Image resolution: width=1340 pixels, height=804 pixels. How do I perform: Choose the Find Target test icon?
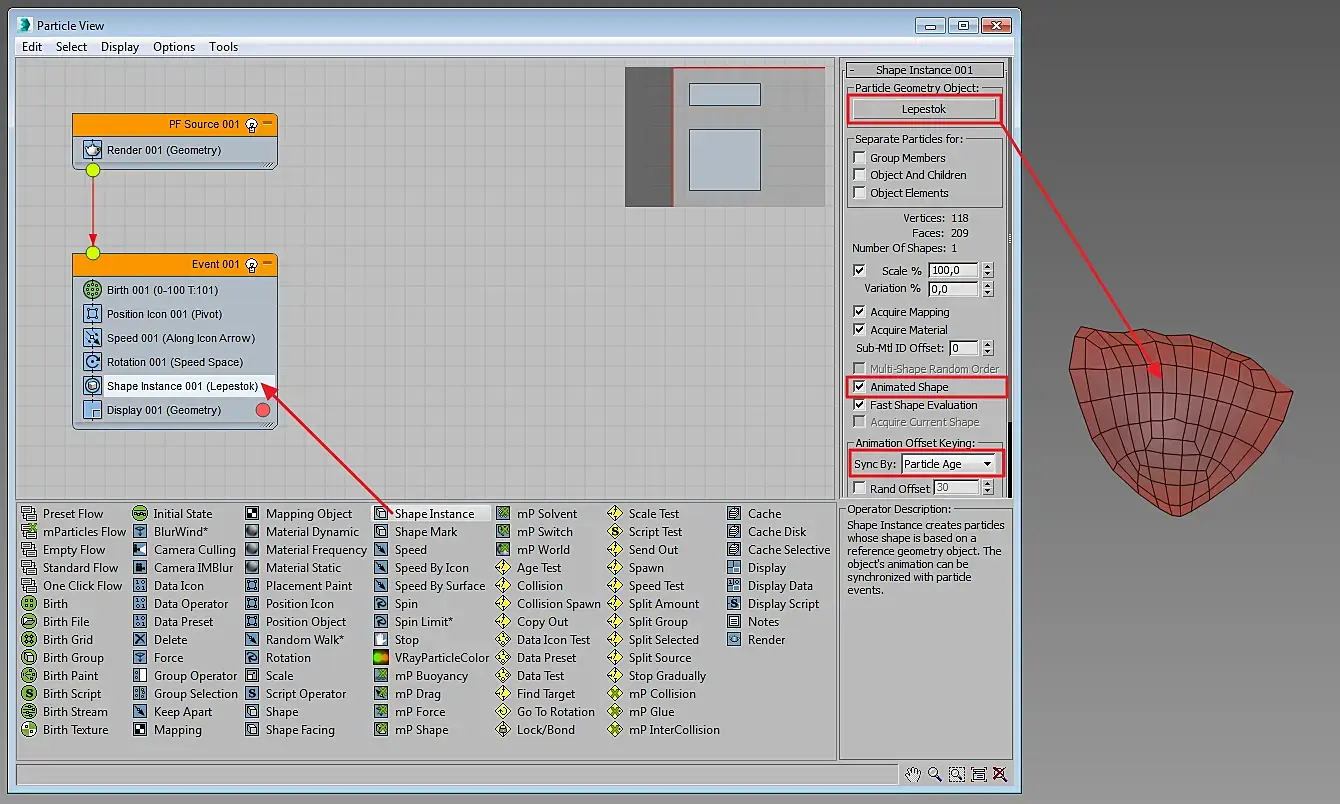click(503, 694)
